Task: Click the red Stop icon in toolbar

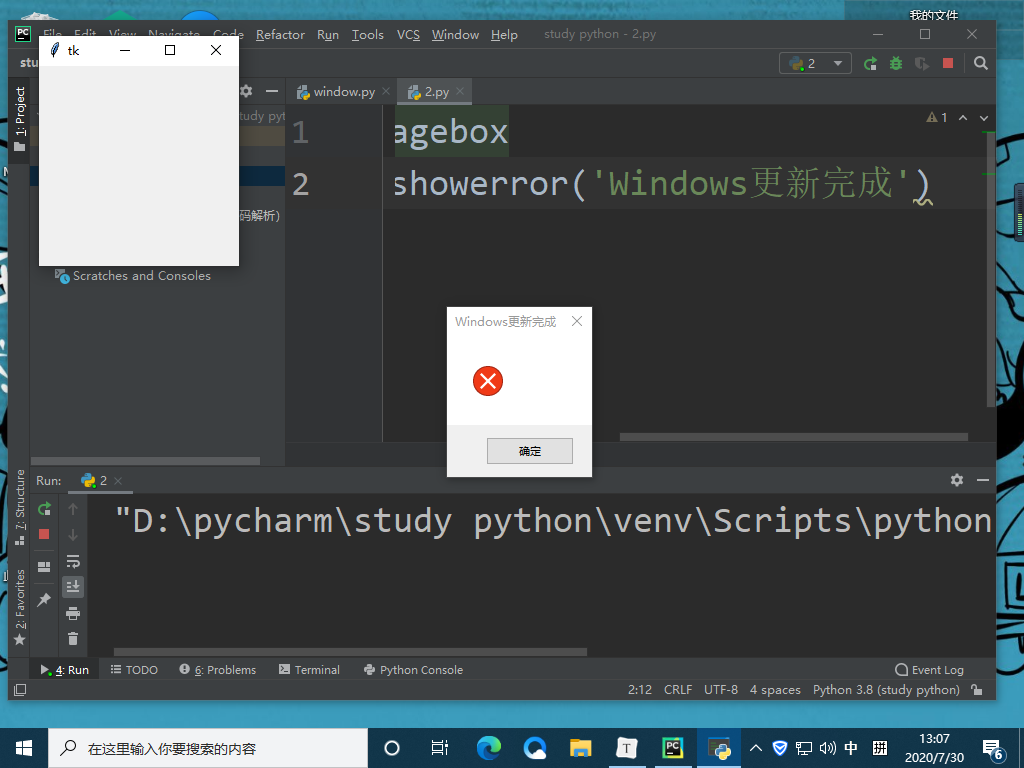Action: [948, 63]
